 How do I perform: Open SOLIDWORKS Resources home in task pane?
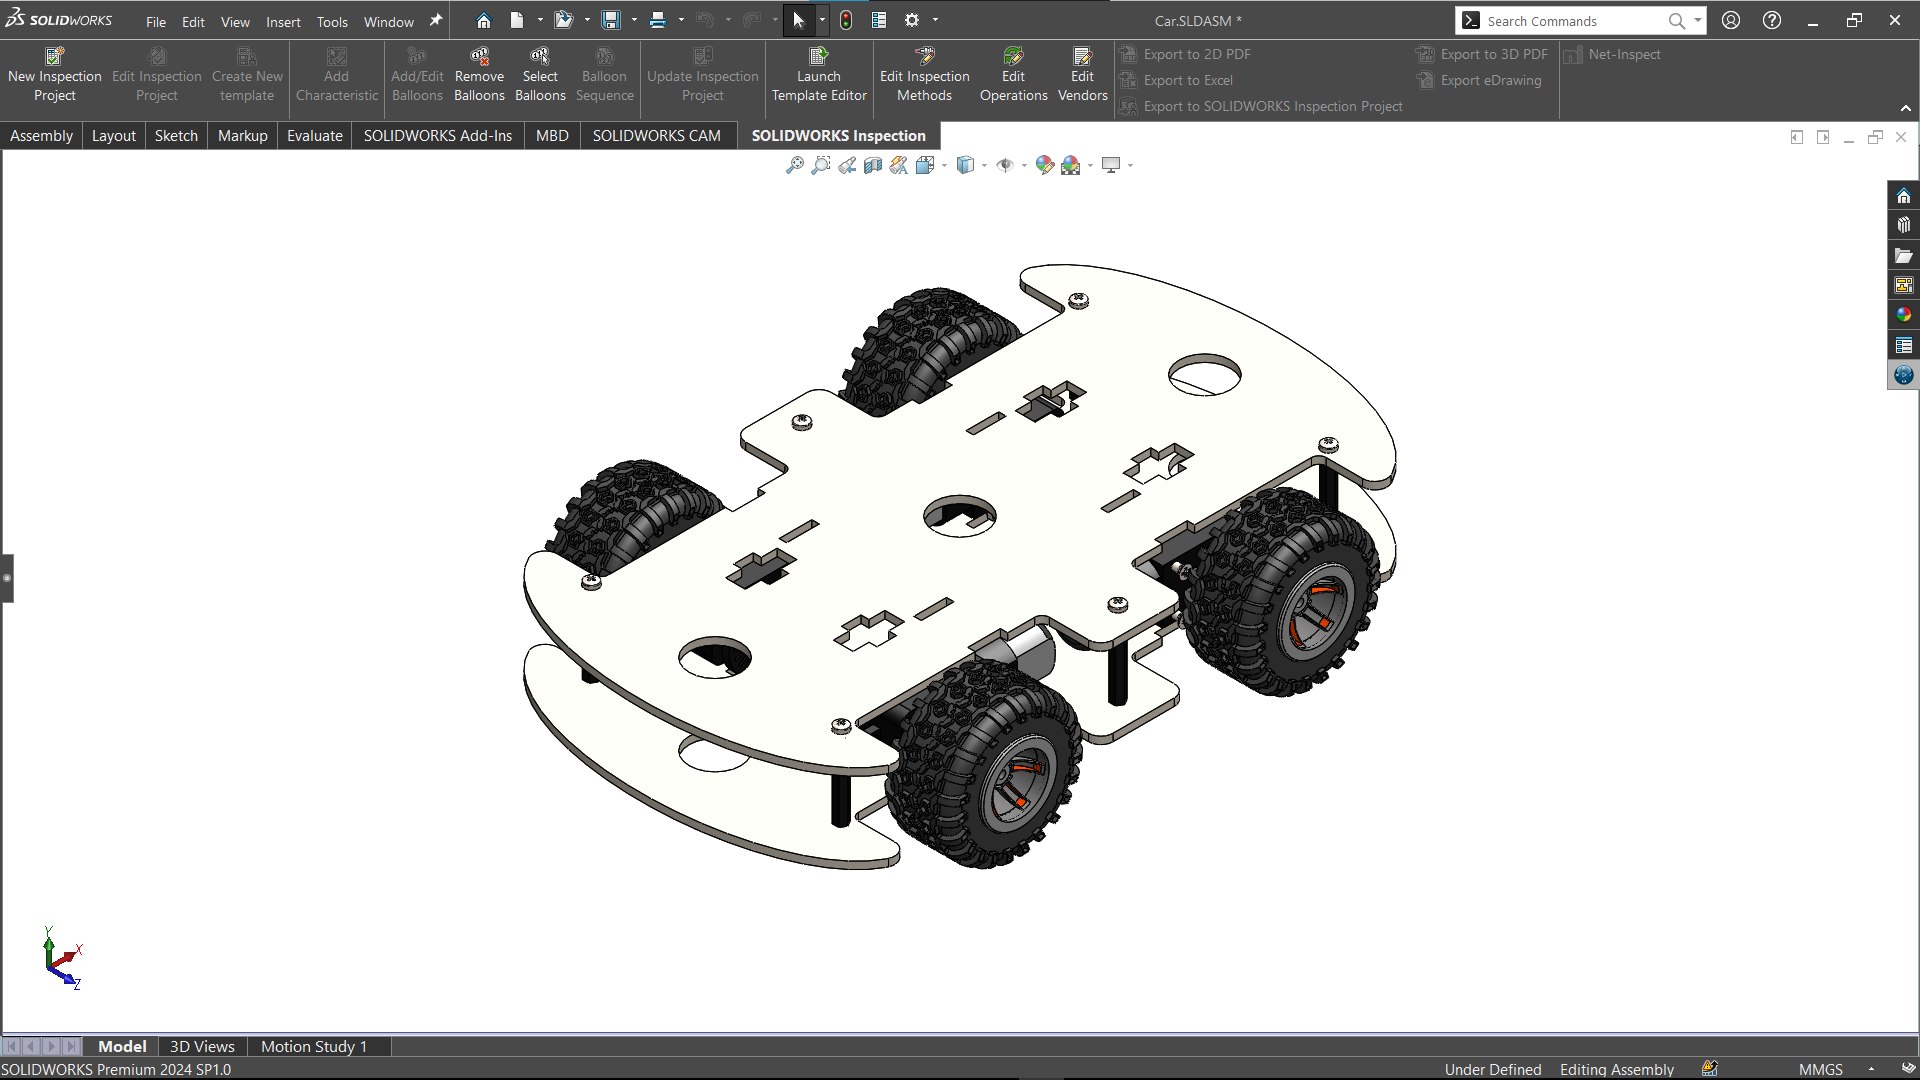(x=1903, y=195)
